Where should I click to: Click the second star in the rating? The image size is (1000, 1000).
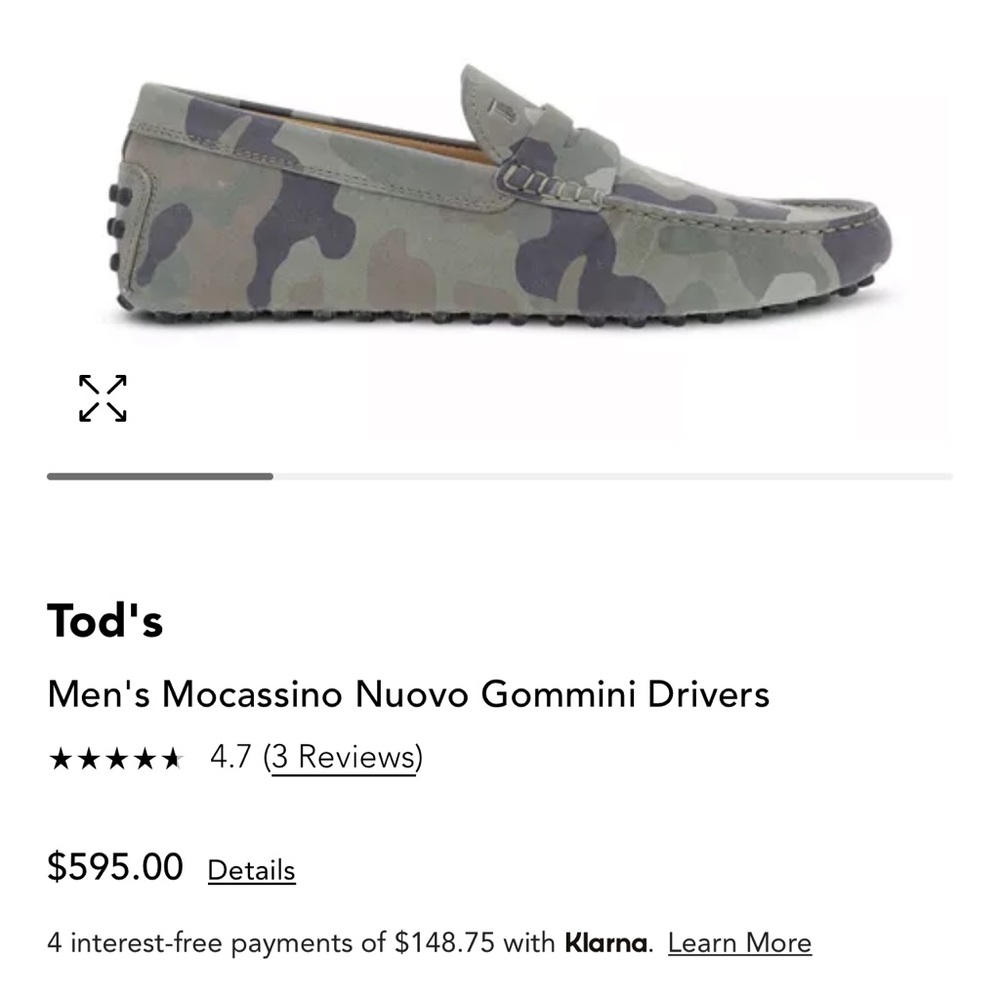pyautogui.click(x=90, y=759)
